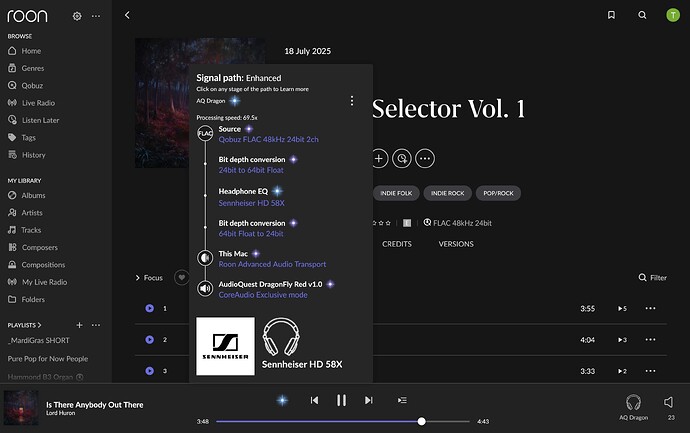Skip to the next track
Viewport: 690px width, 433px height.
(x=368, y=400)
